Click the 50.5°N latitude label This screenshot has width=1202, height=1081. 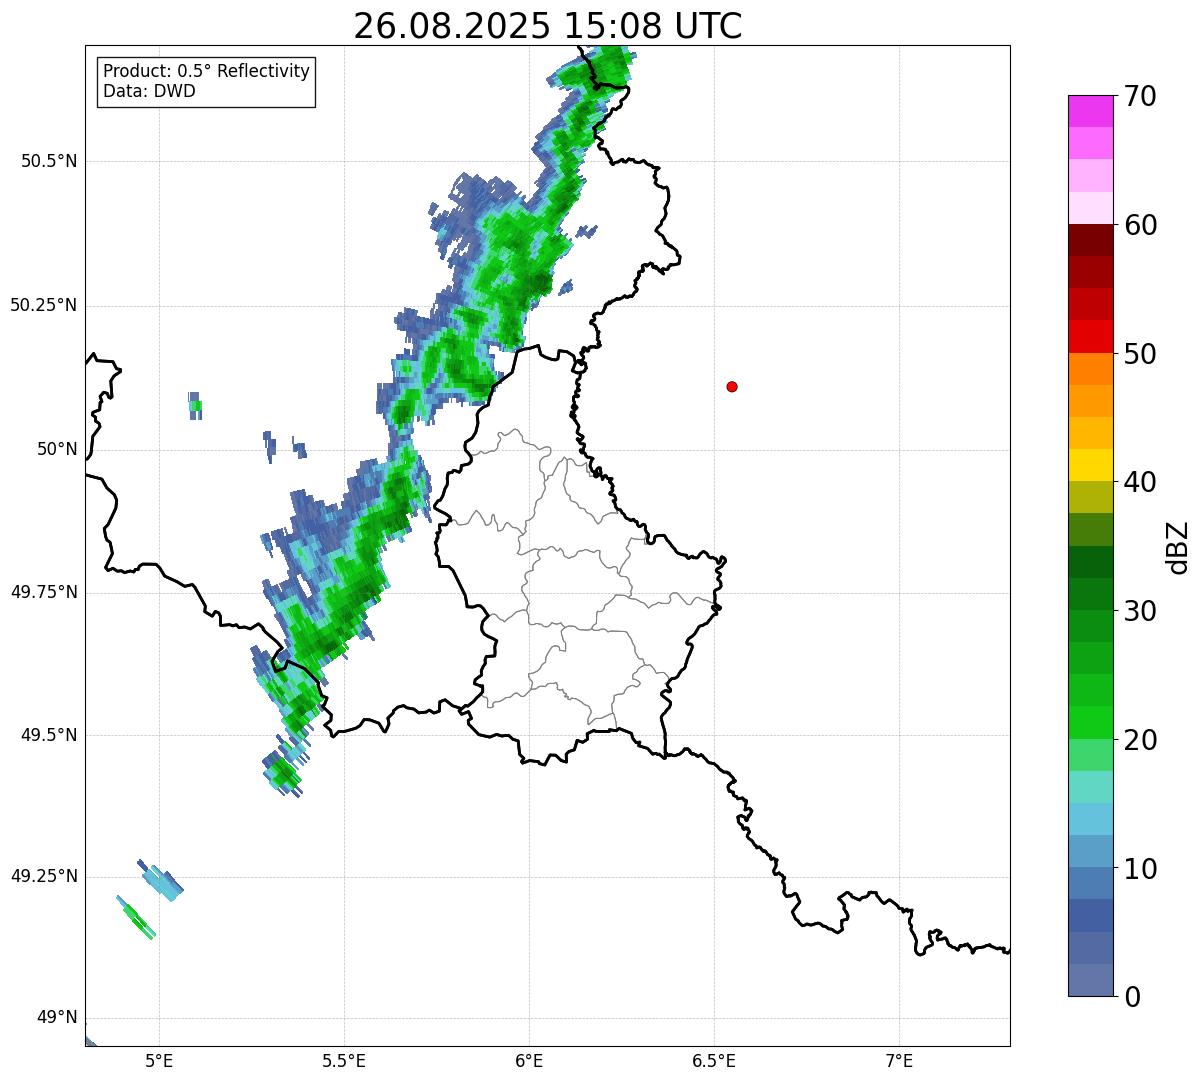(49, 161)
